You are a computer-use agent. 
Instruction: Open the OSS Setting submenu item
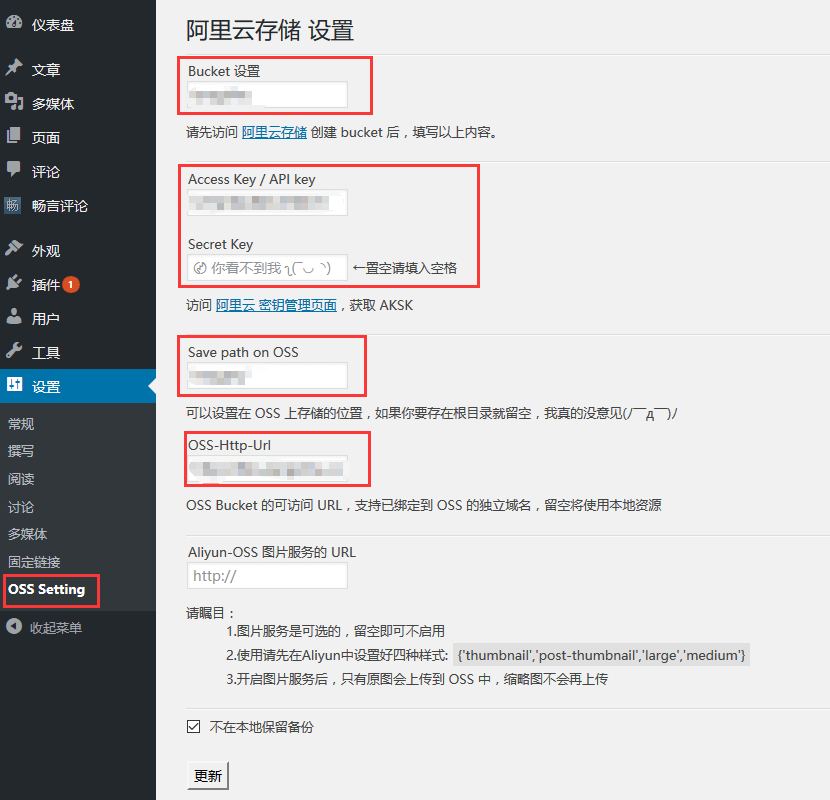pos(47,590)
